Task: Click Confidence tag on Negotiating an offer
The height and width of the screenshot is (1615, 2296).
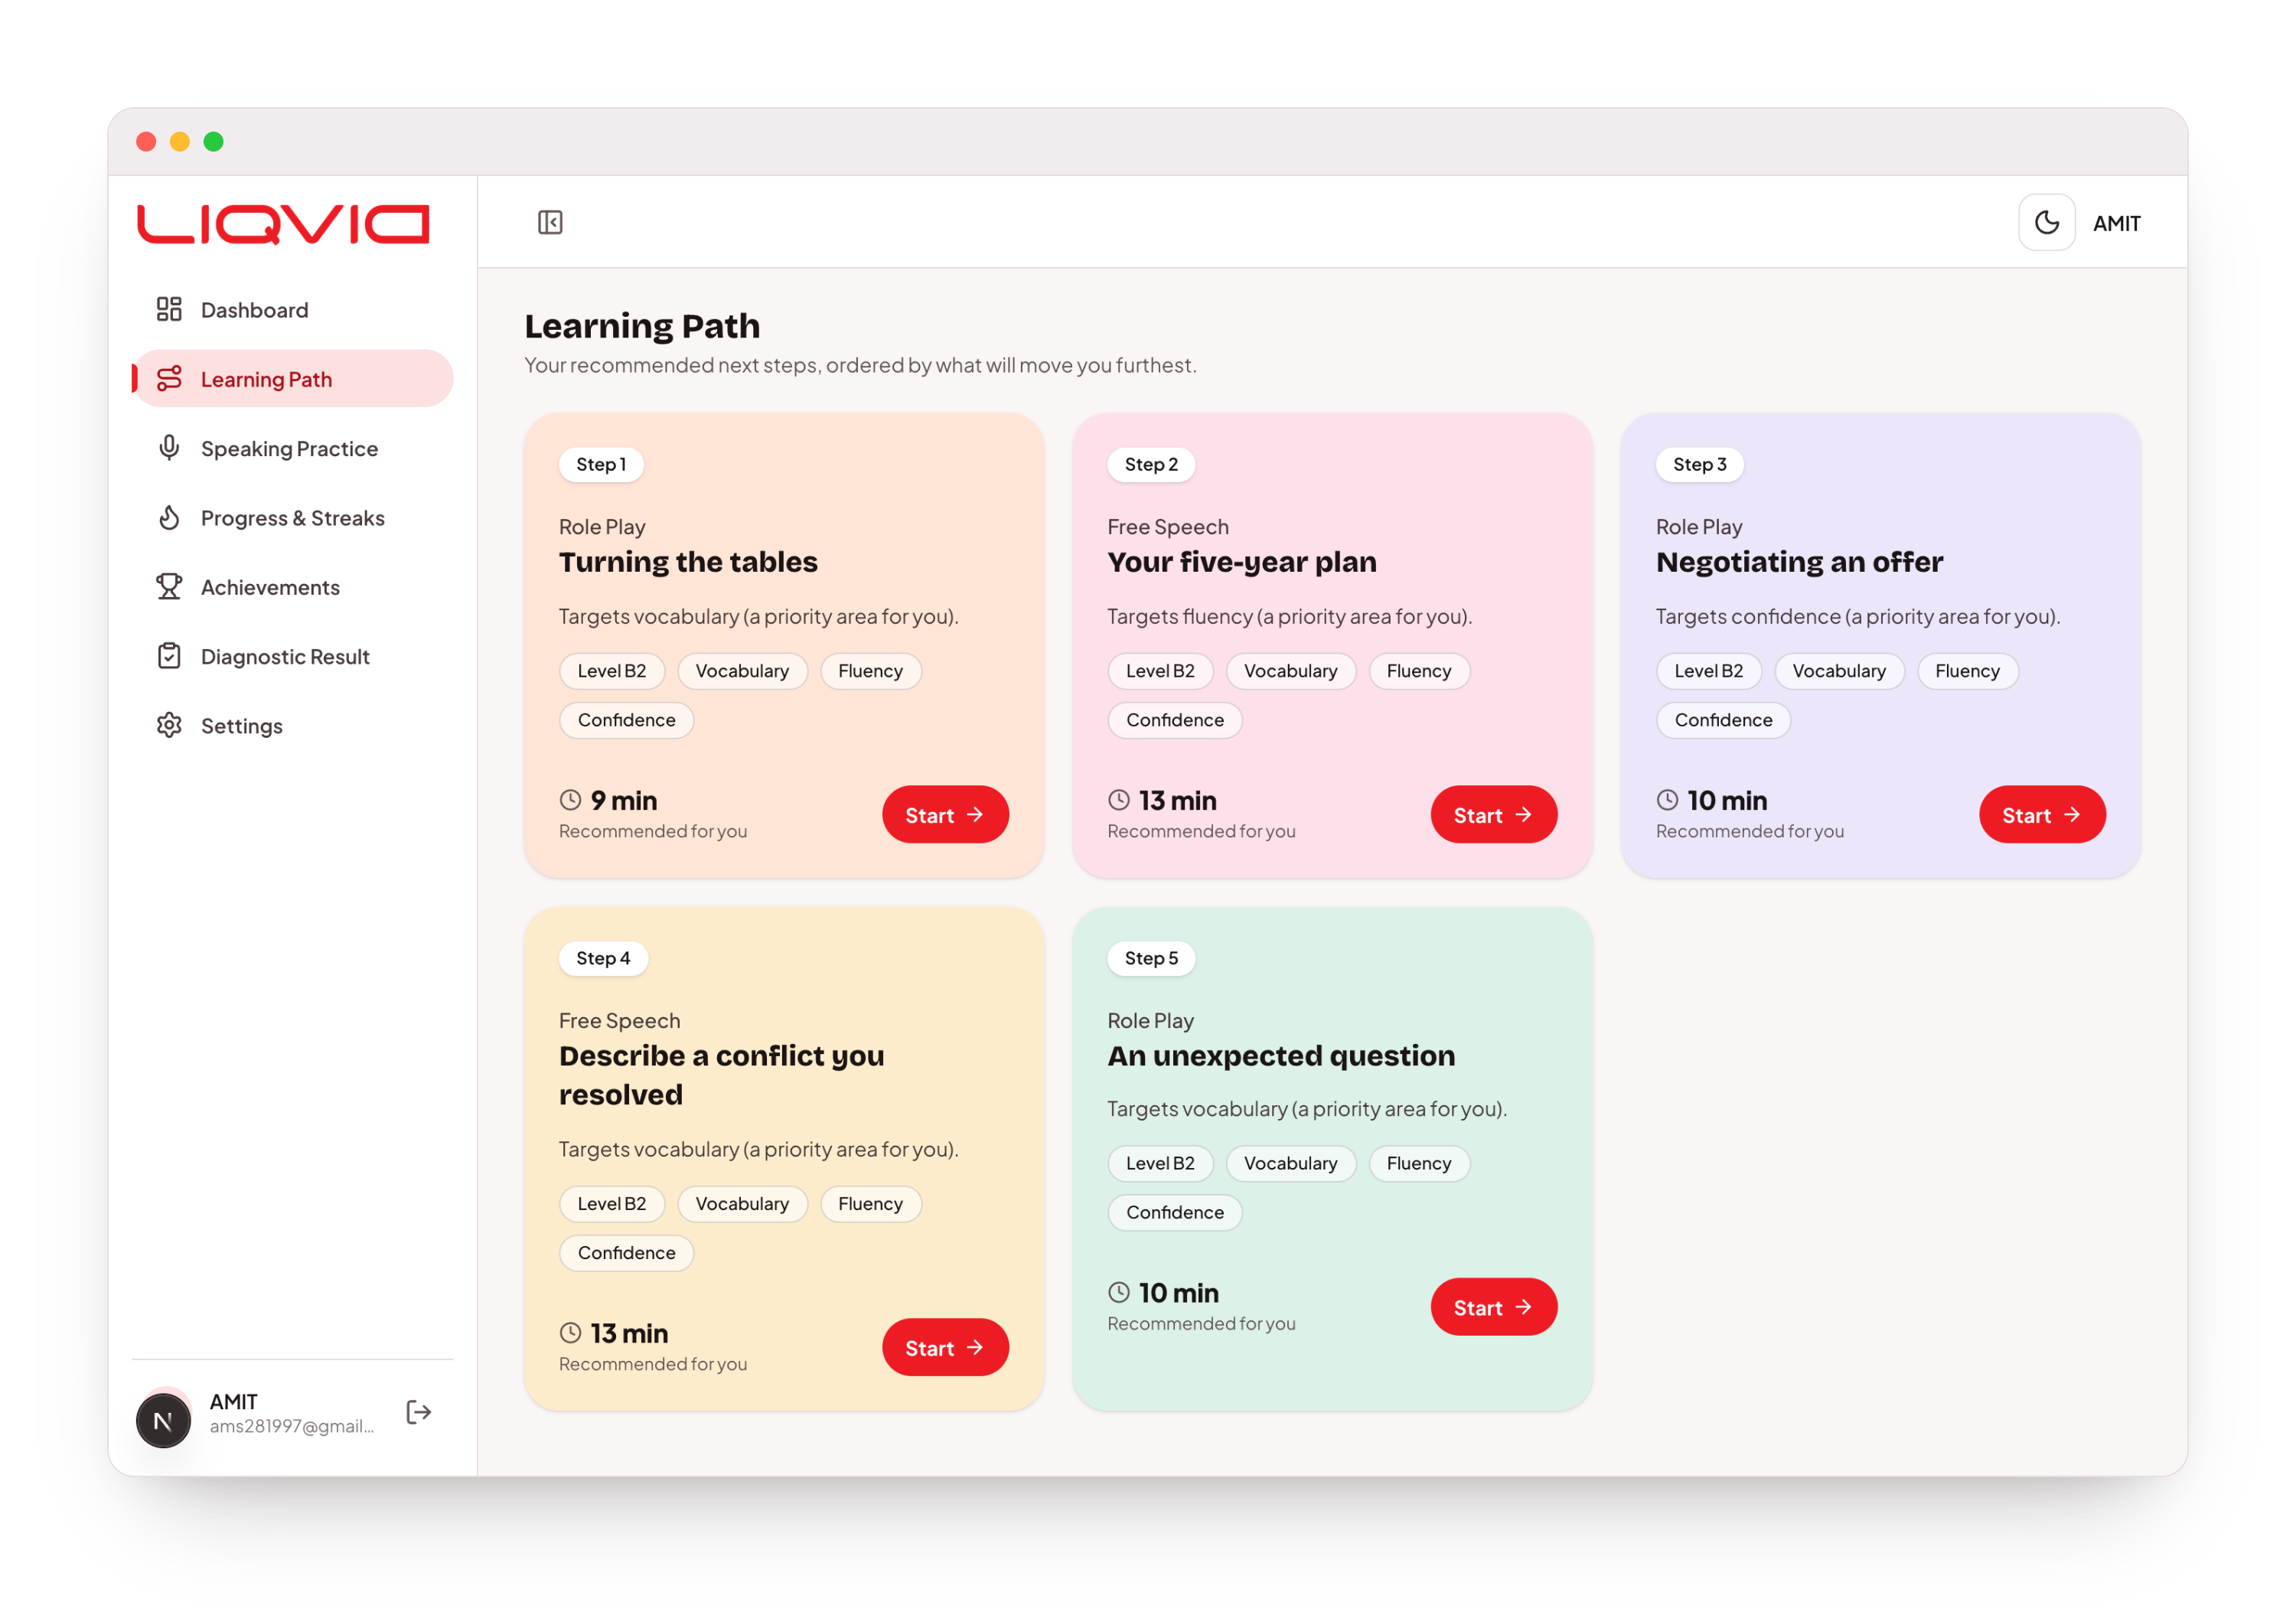Action: point(1723,720)
